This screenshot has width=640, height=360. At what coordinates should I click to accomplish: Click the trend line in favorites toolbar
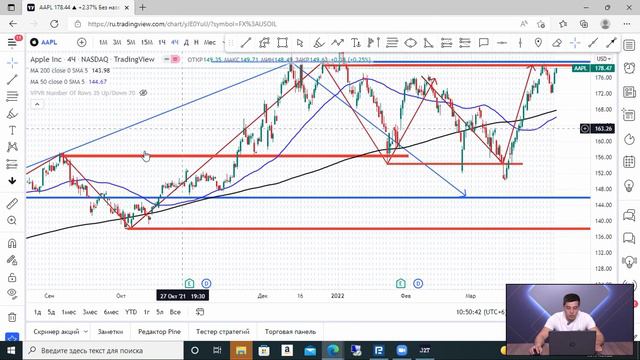246,42
